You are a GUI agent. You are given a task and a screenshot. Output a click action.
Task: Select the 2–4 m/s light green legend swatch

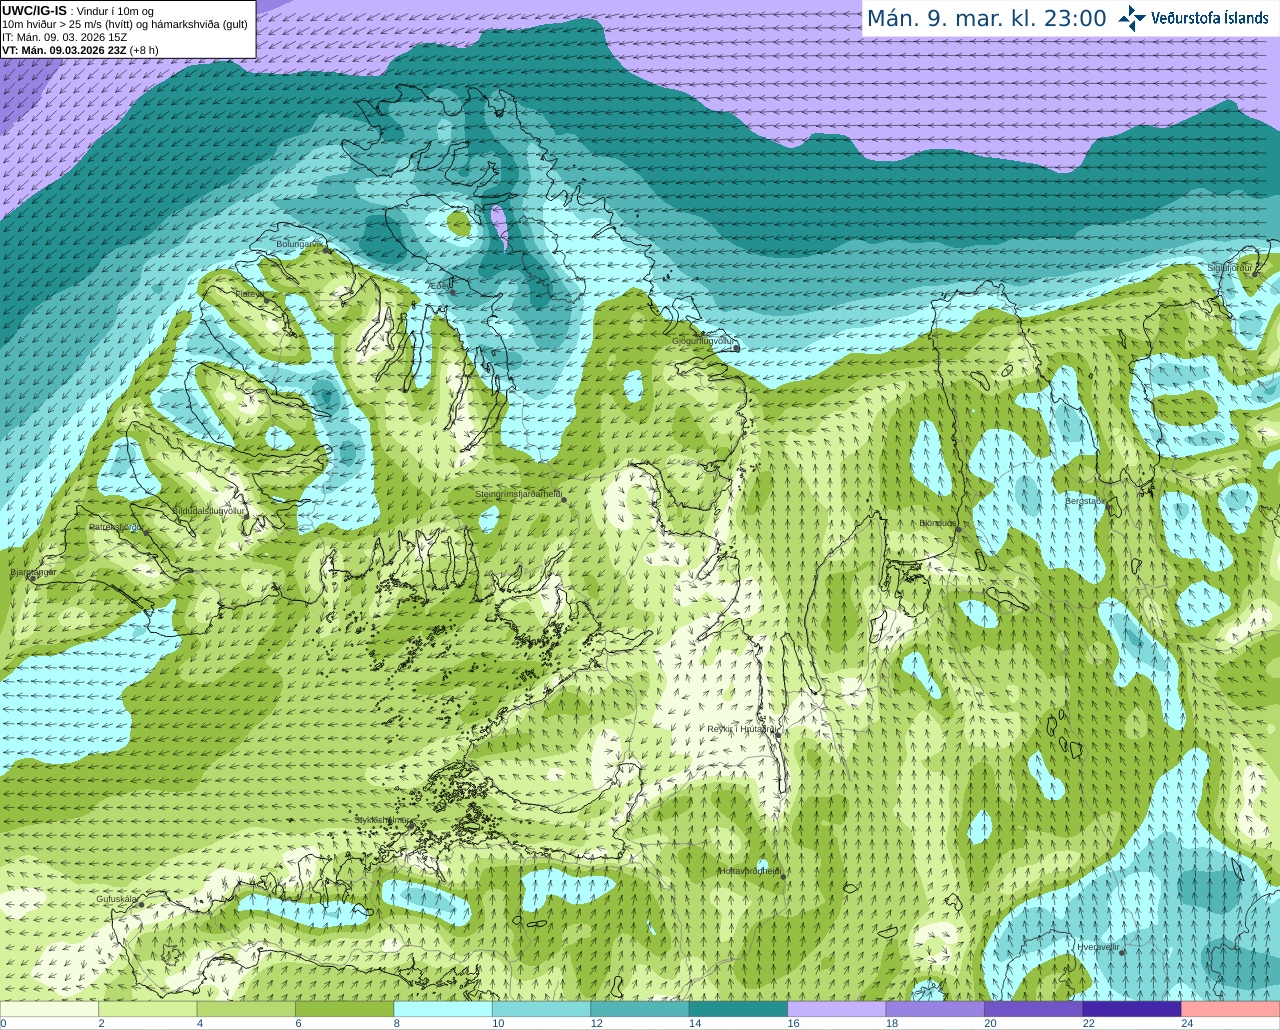coord(147,1009)
